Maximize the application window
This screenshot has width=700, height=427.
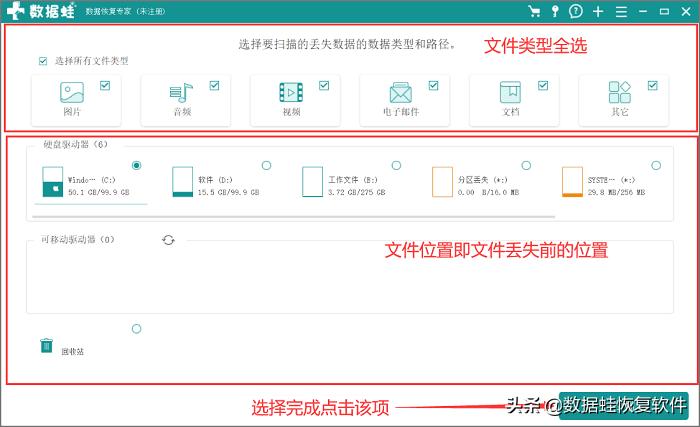[x=664, y=12]
